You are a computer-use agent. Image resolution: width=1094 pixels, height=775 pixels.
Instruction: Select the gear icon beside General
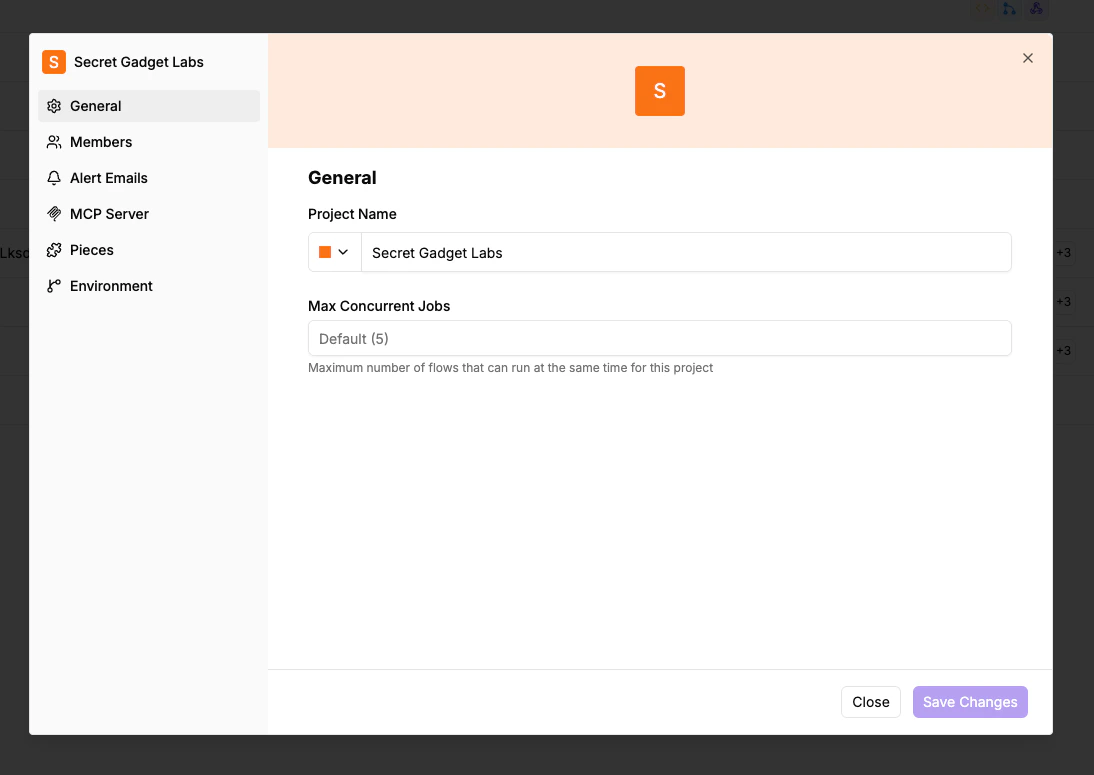52,106
